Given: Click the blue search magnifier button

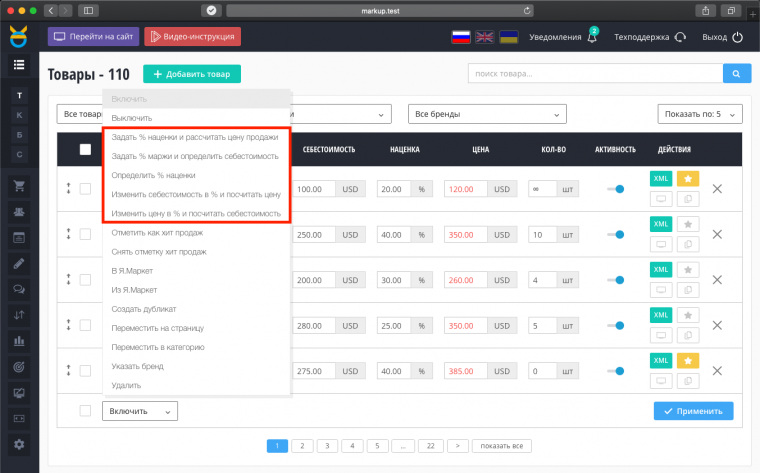Looking at the screenshot, I should [736, 74].
